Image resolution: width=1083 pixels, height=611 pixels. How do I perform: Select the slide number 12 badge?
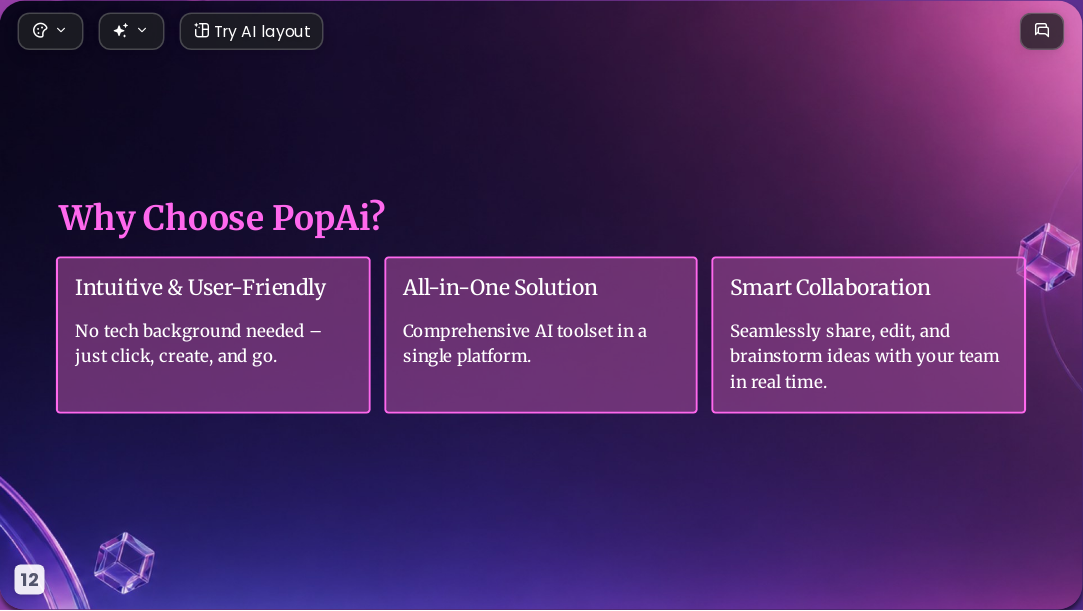coord(29,579)
